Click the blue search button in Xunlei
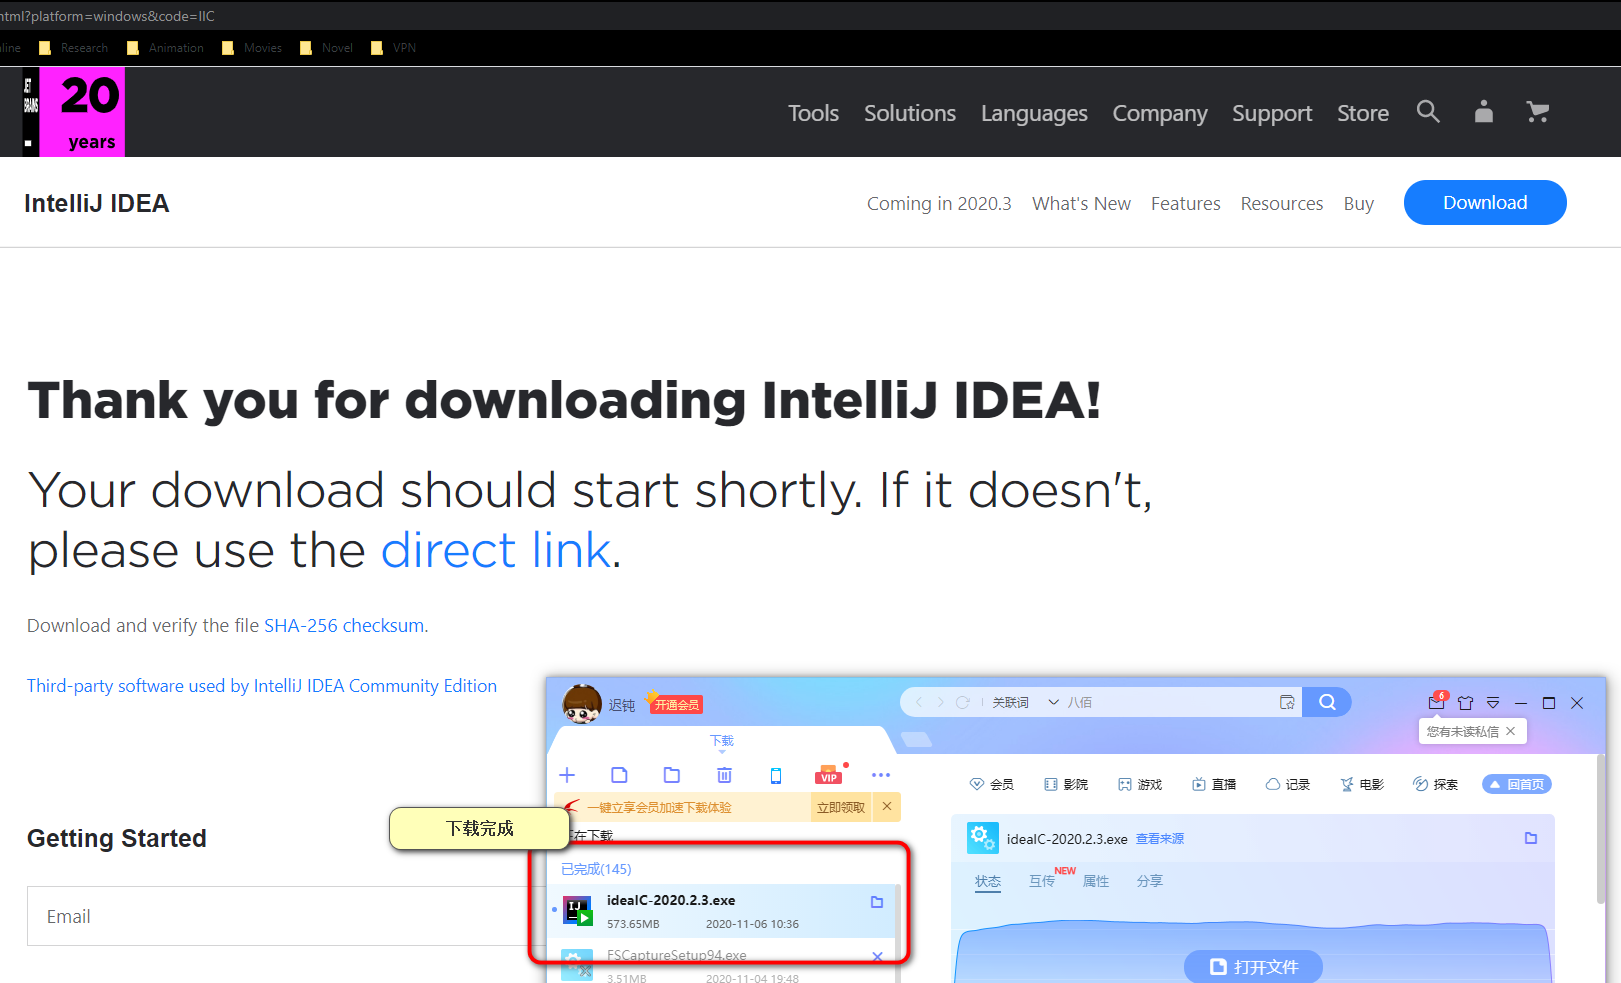The width and height of the screenshot is (1621, 983). click(1327, 702)
